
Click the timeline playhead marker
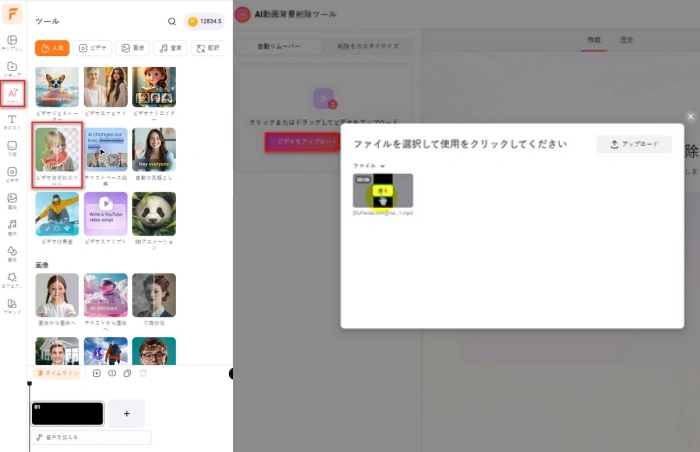[x=29, y=384]
